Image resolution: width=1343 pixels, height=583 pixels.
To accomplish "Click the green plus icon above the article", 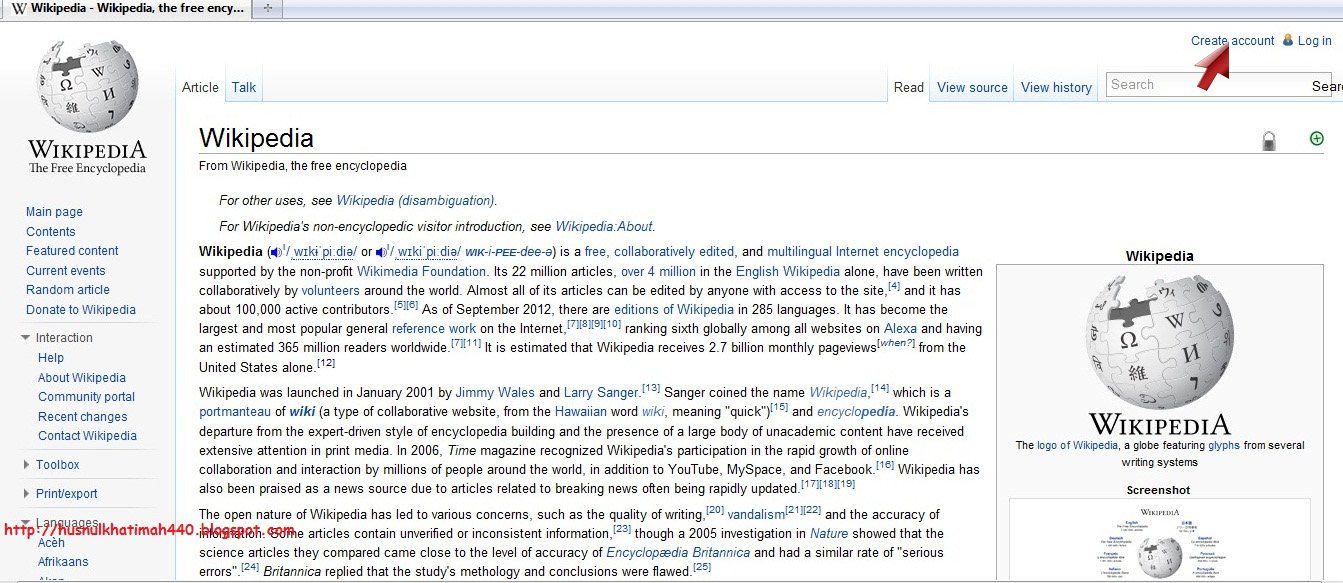I will 1316,138.
